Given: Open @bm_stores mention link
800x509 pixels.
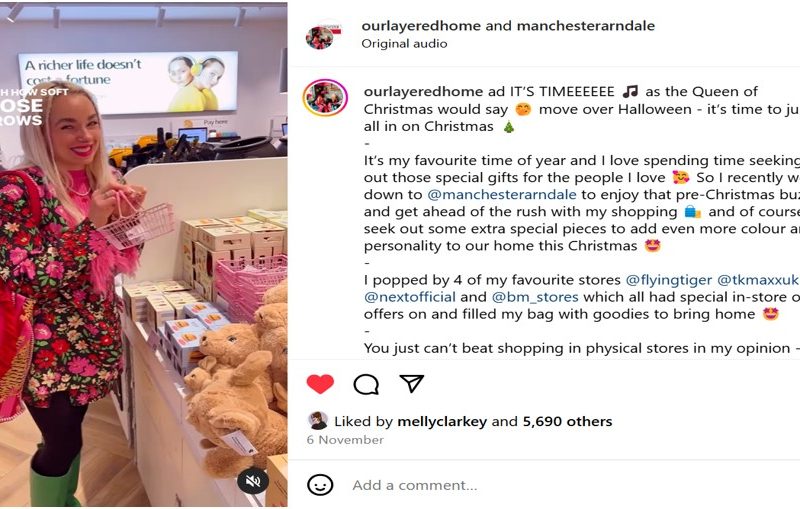Looking at the screenshot, I should [x=535, y=297].
